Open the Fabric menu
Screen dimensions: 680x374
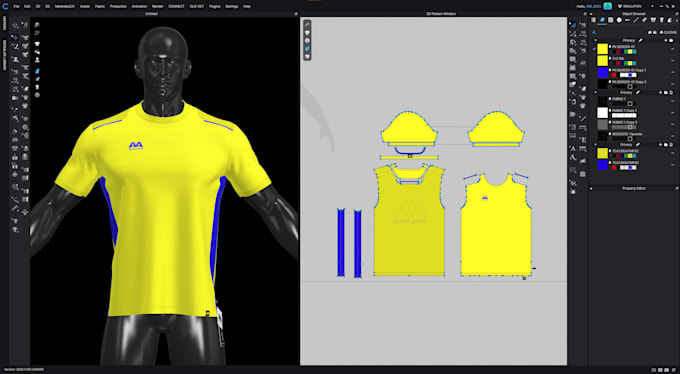coord(100,7)
